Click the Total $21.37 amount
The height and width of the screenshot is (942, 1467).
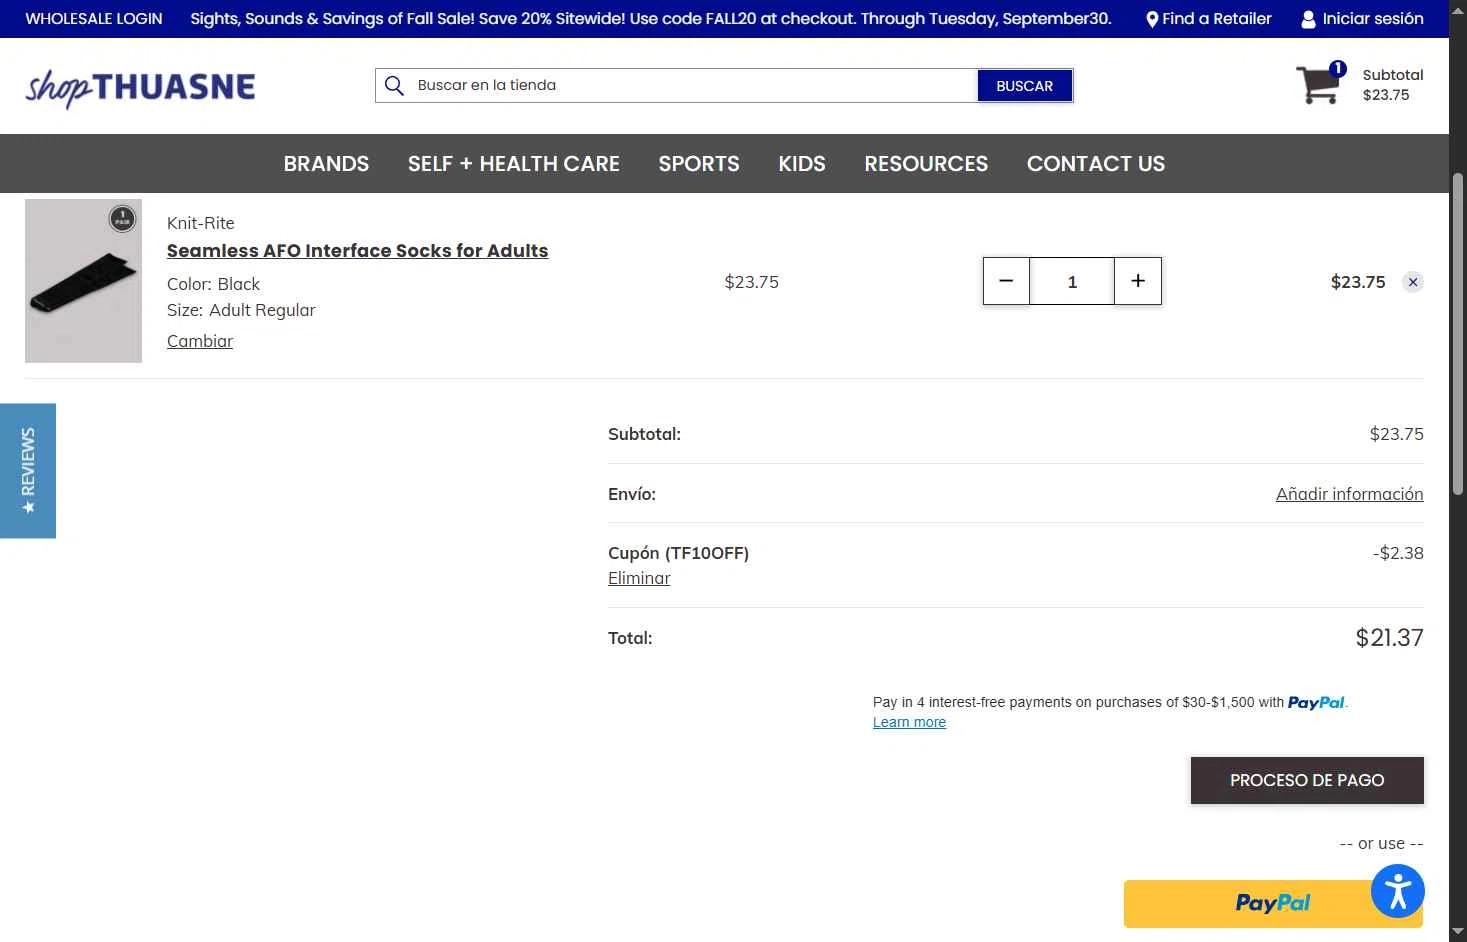1389,638
